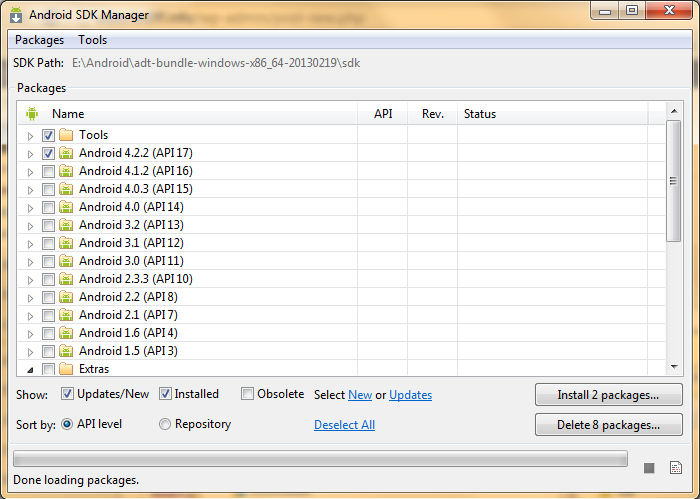Open the SDK Manager log icon
The height and width of the screenshot is (499, 700).
(x=676, y=467)
